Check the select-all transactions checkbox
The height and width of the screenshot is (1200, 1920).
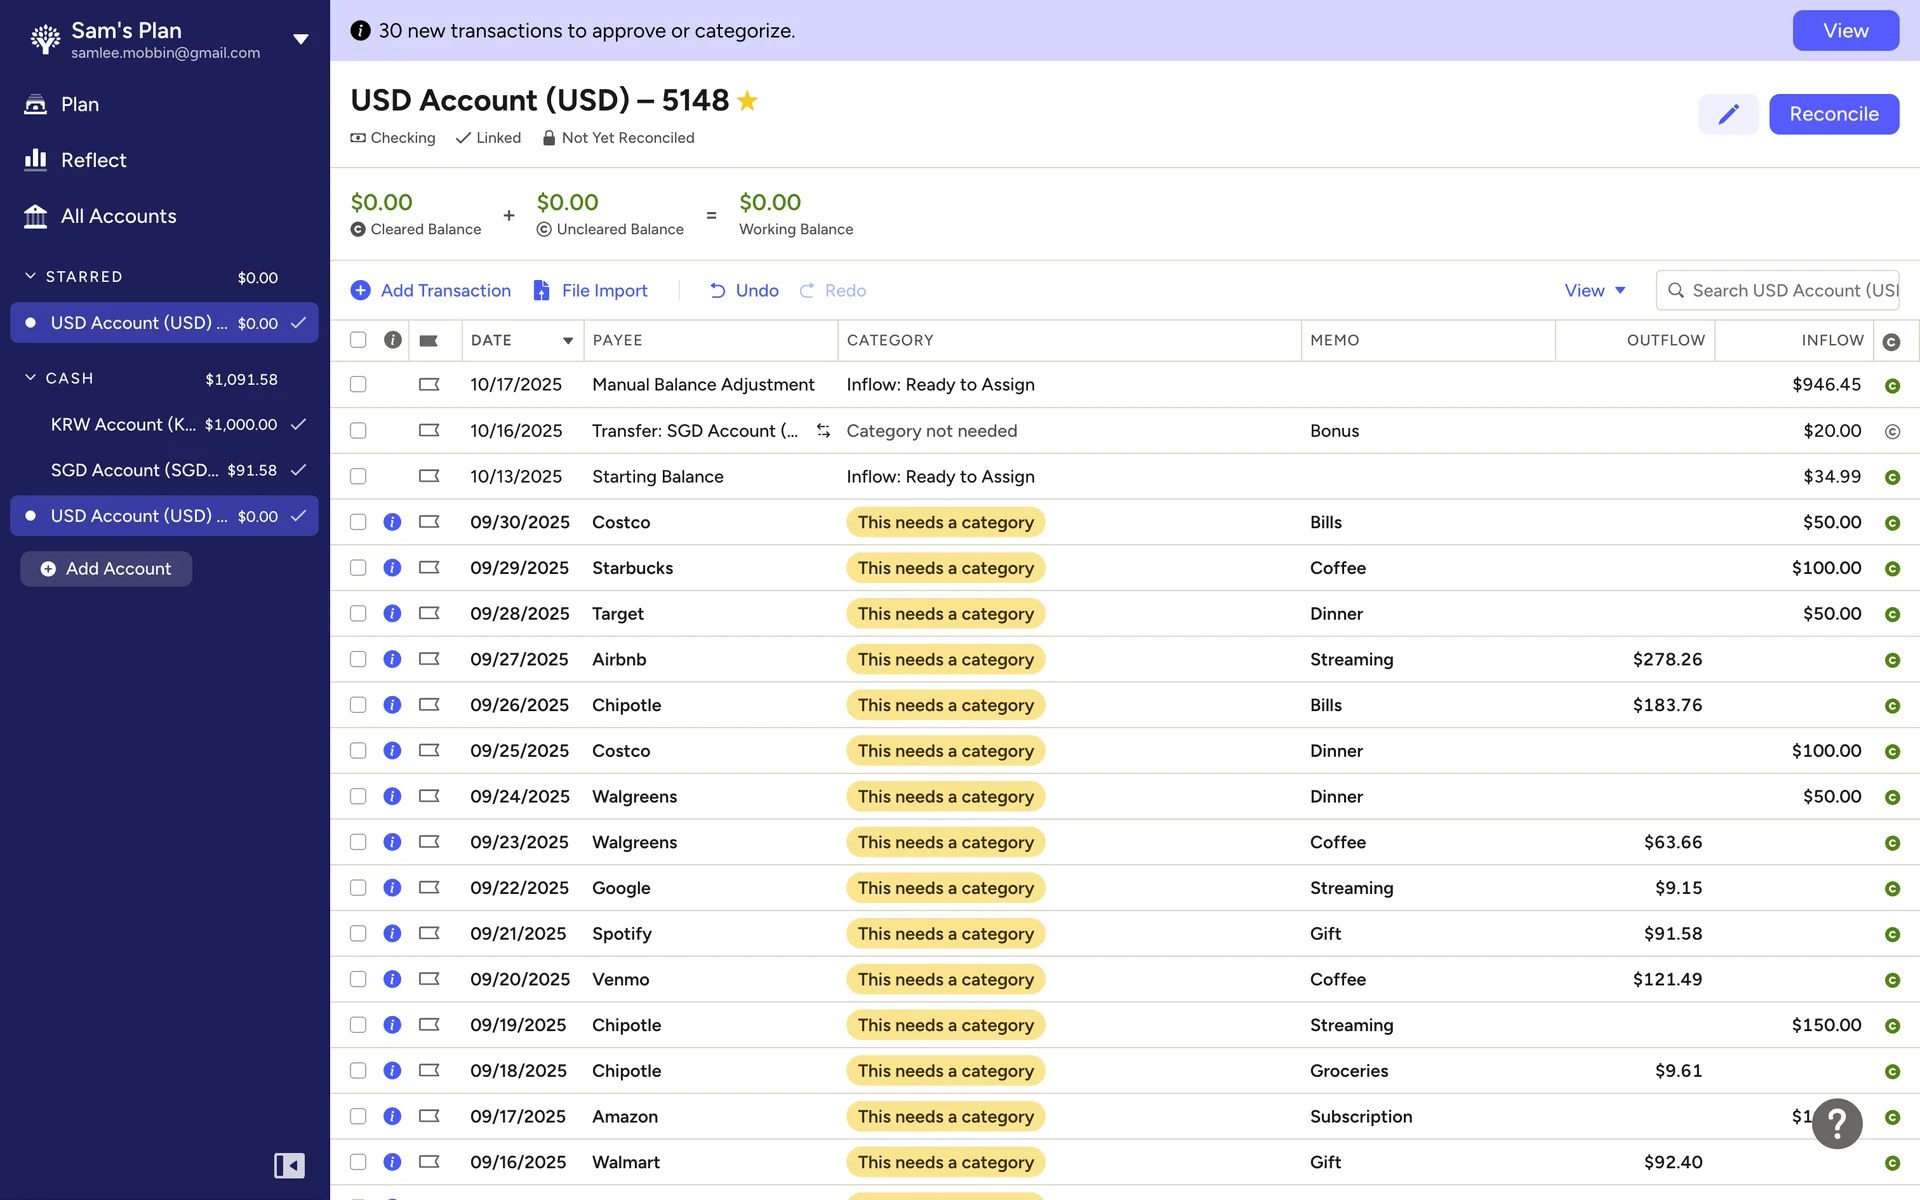(x=358, y=340)
